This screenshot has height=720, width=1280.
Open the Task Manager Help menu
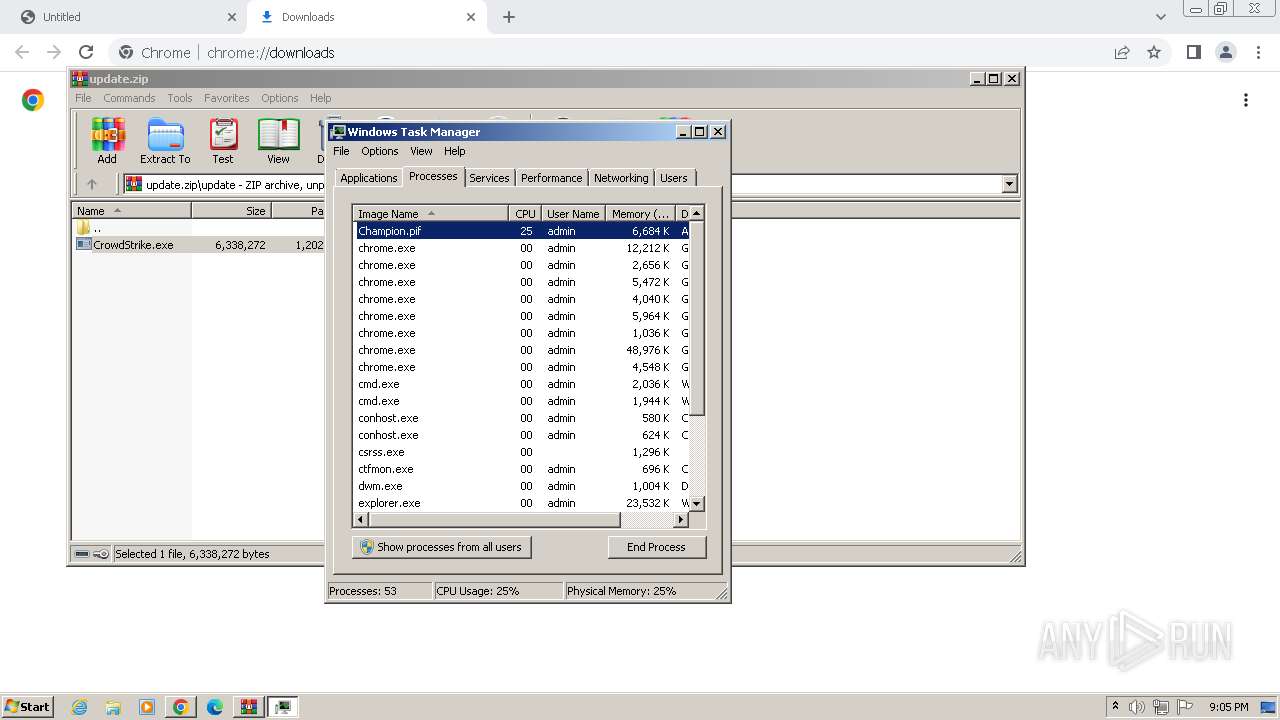click(x=455, y=151)
